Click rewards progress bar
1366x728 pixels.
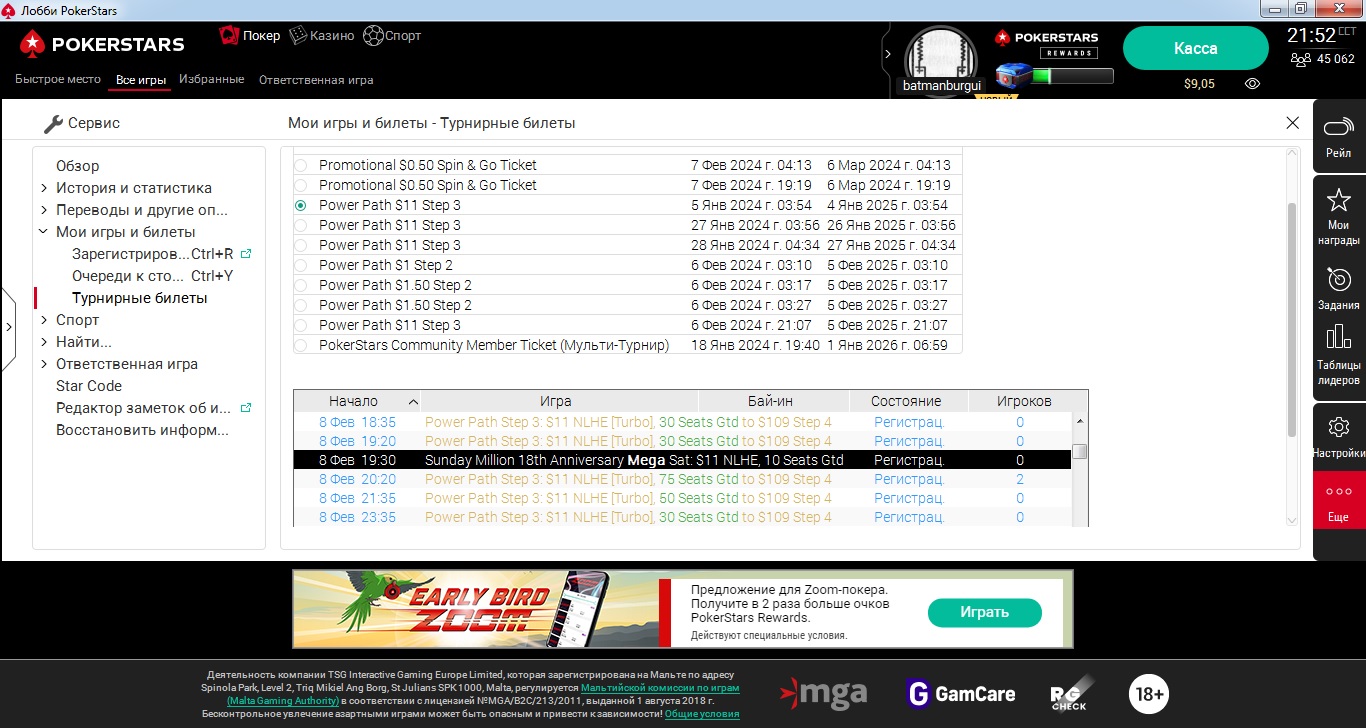[1073, 76]
